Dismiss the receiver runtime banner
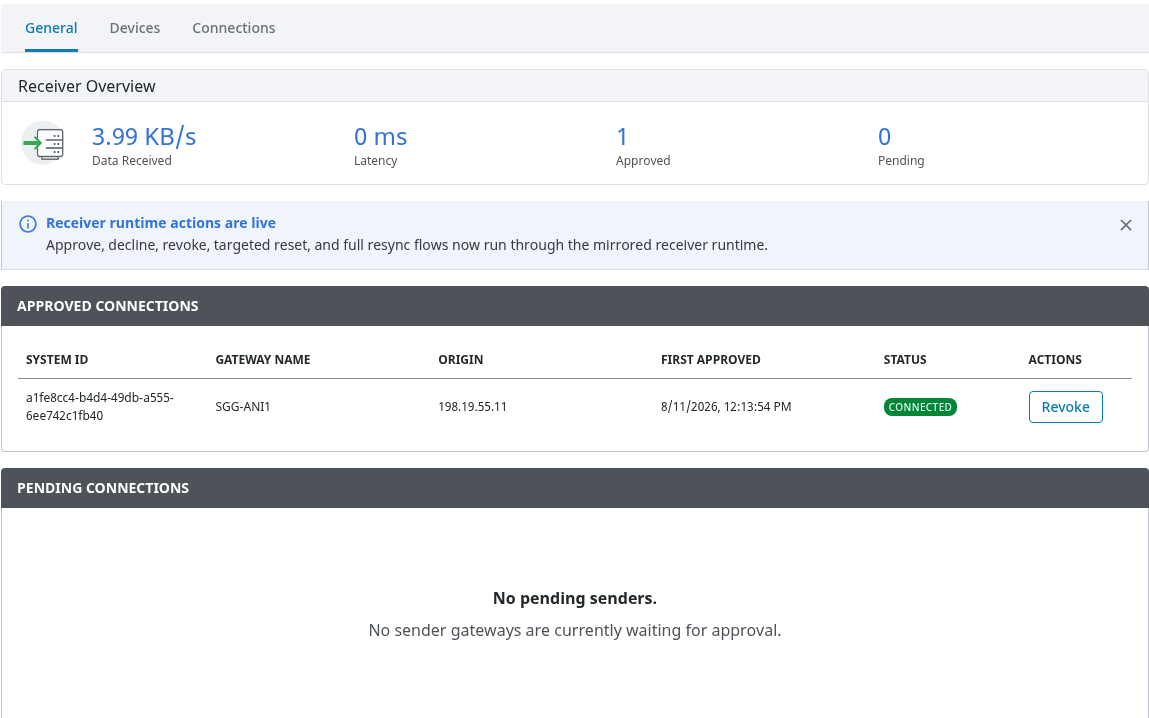Viewport: 1149px width, 718px height. pyautogui.click(x=1126, y=225)
